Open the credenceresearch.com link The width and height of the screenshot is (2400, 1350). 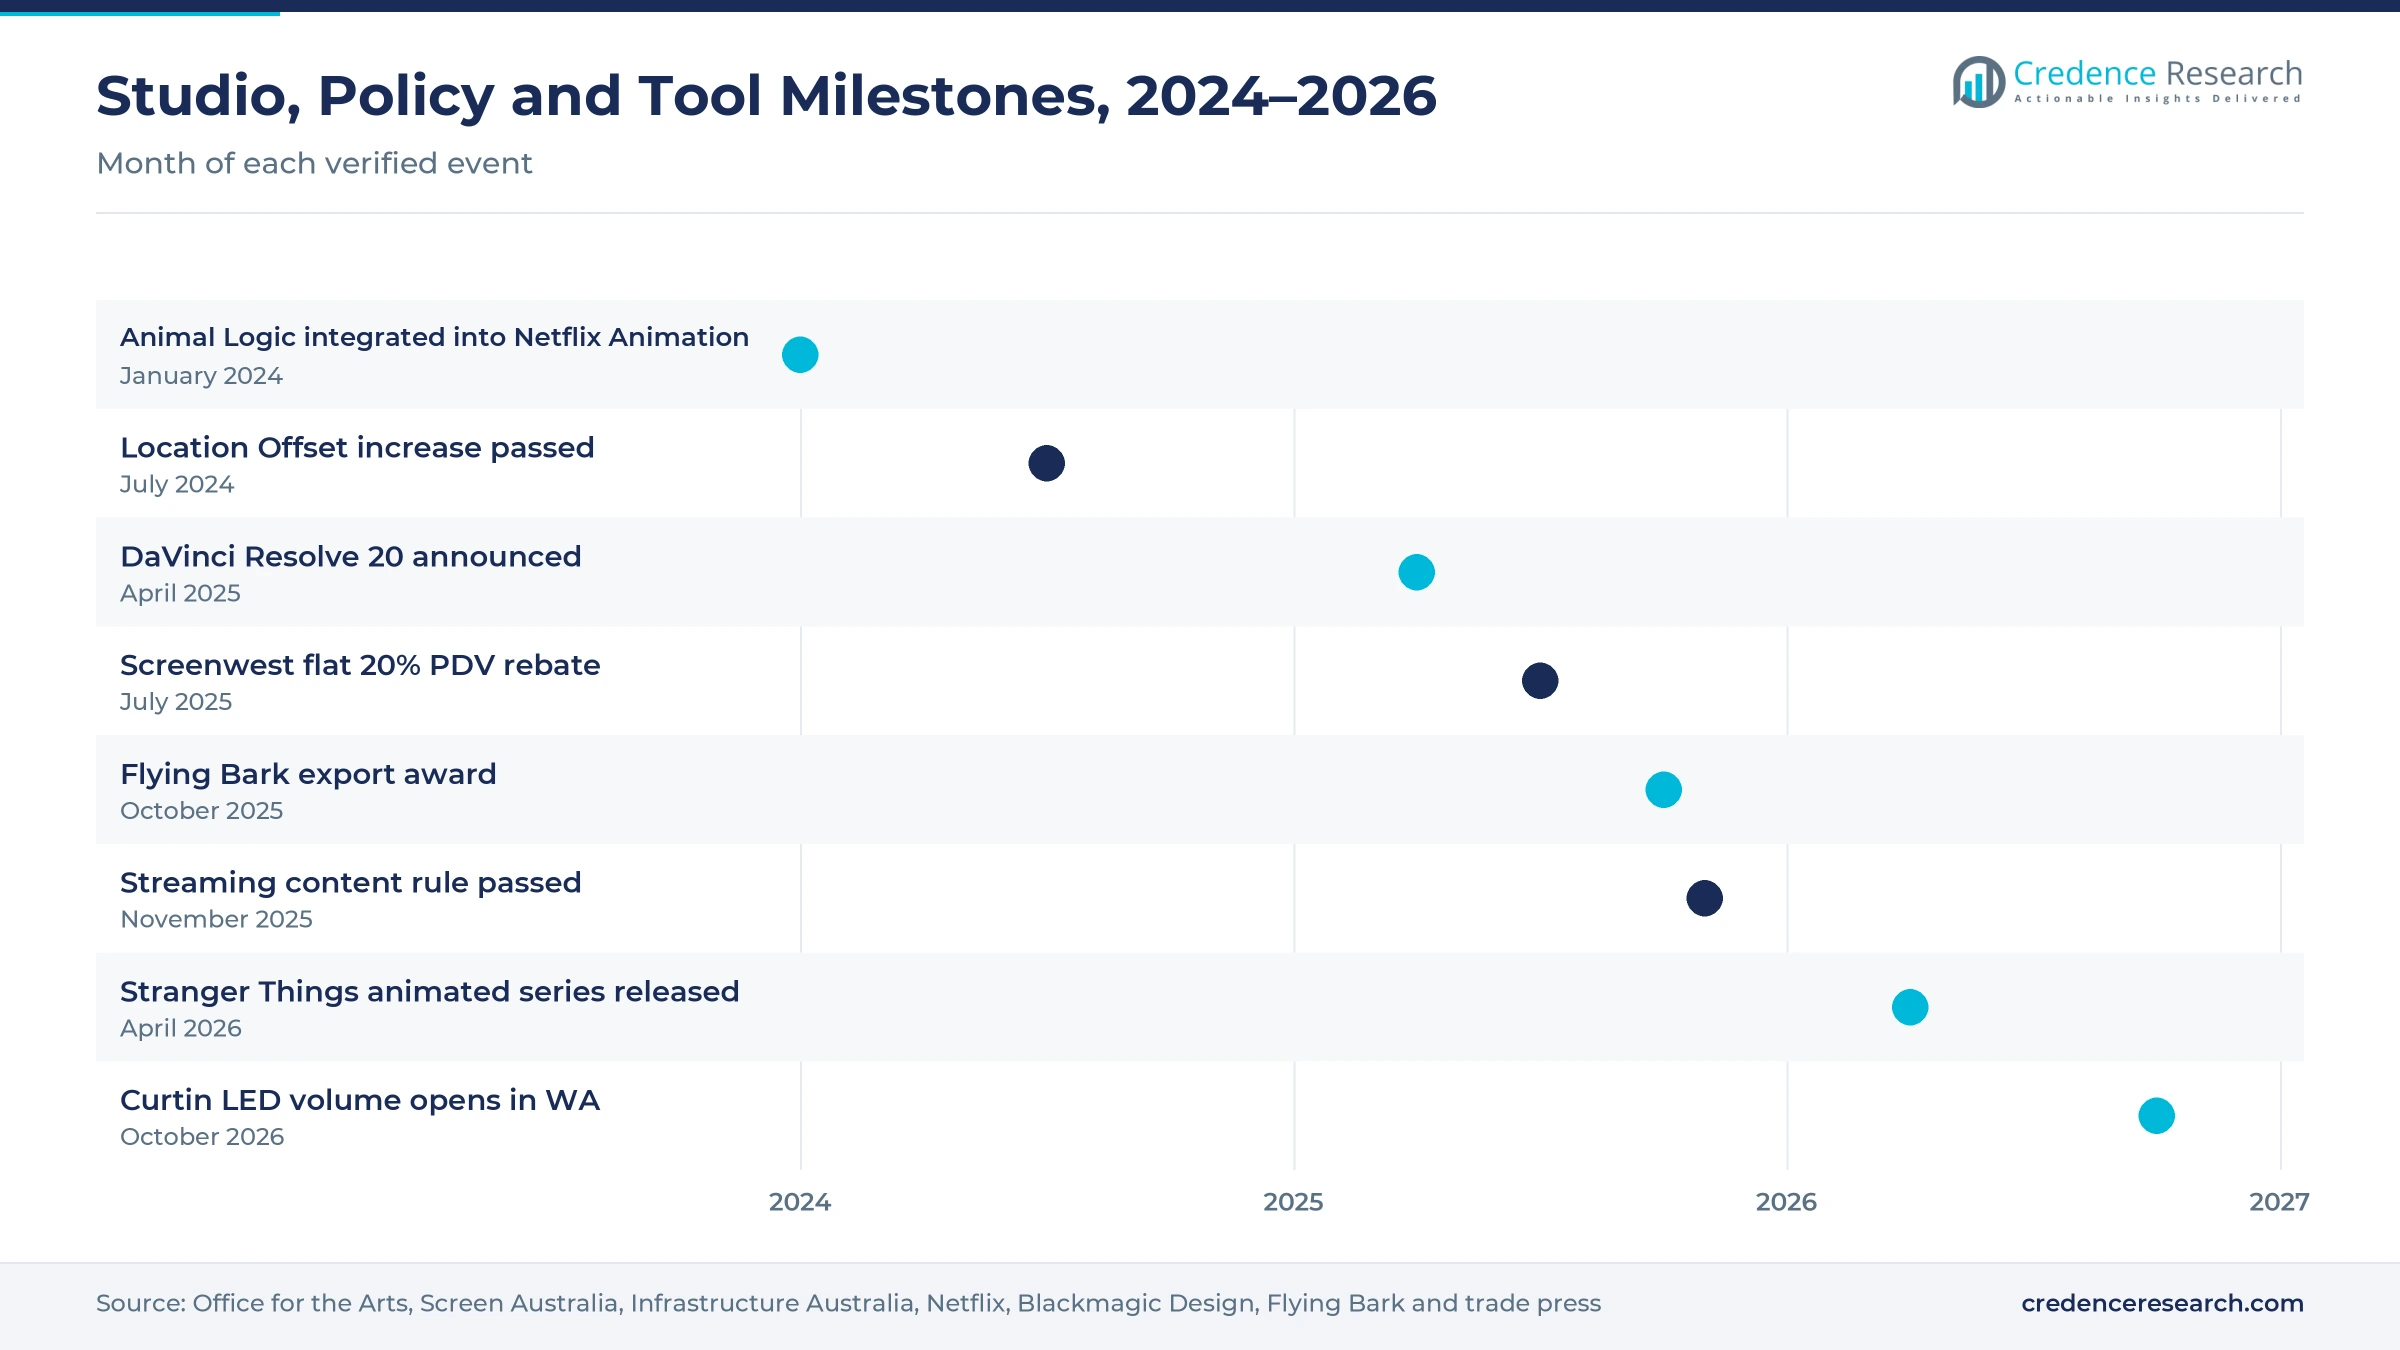2162,1303
